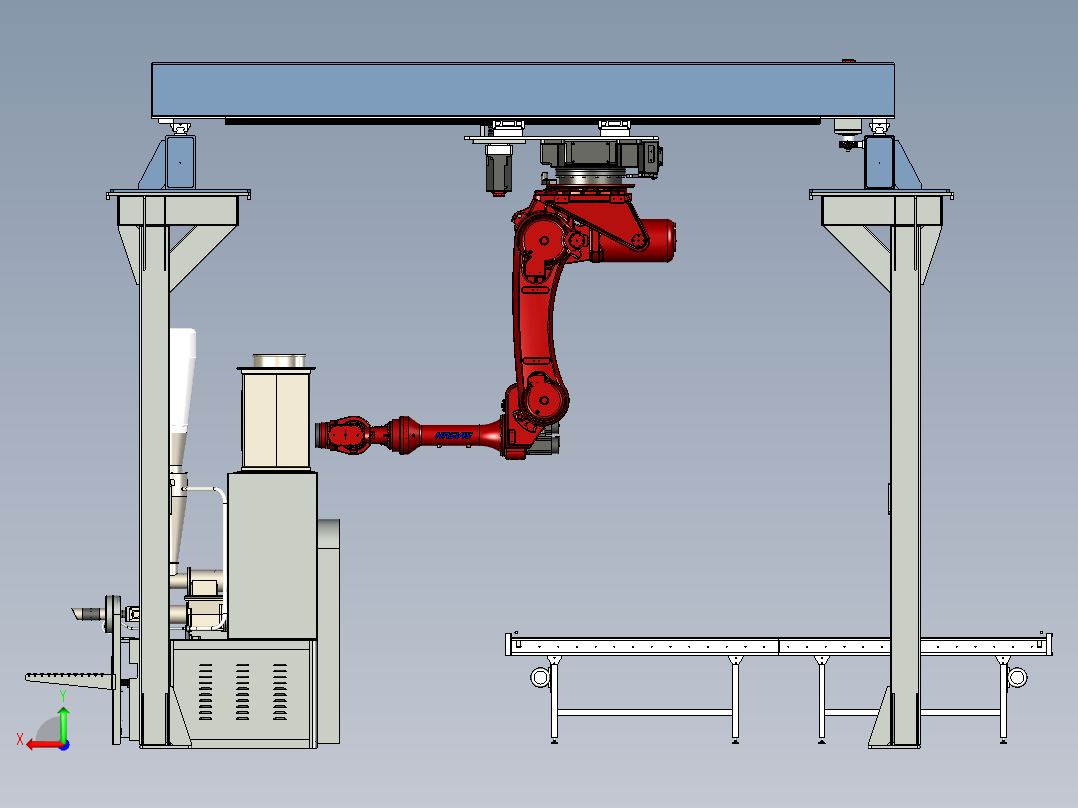Select the red counterbalance cylinder on the robot
Screen dimensions: 1078x808
pos(636,240)
